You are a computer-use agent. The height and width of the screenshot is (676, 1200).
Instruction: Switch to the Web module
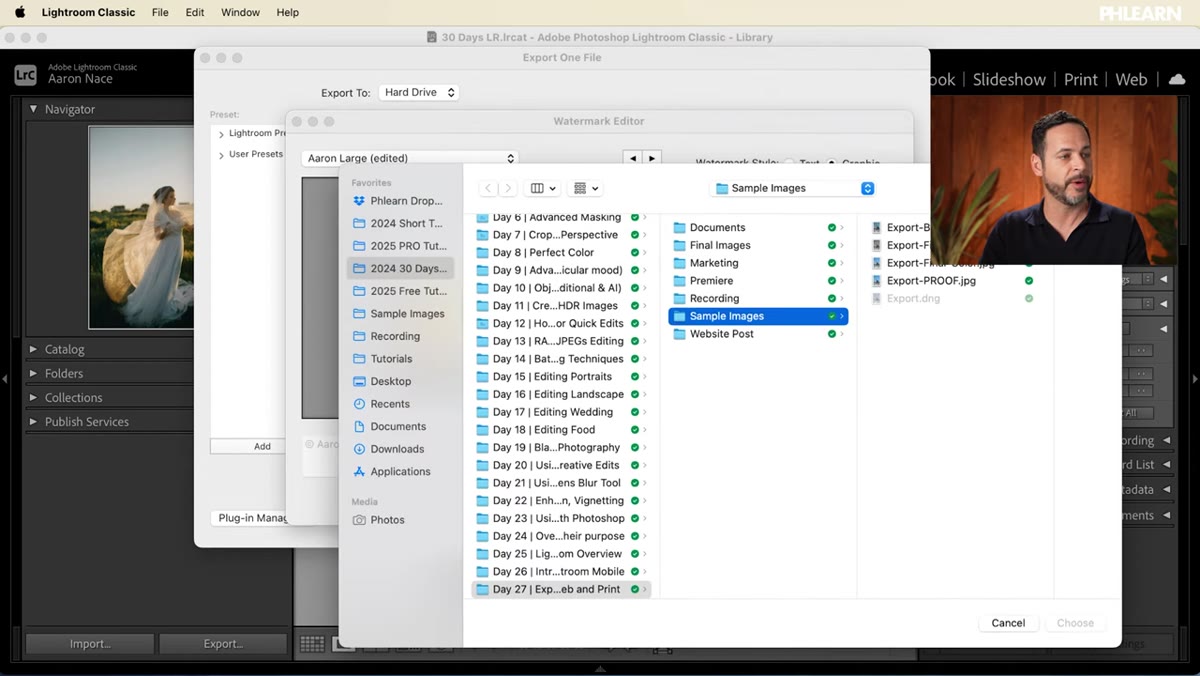(1131, 80)
